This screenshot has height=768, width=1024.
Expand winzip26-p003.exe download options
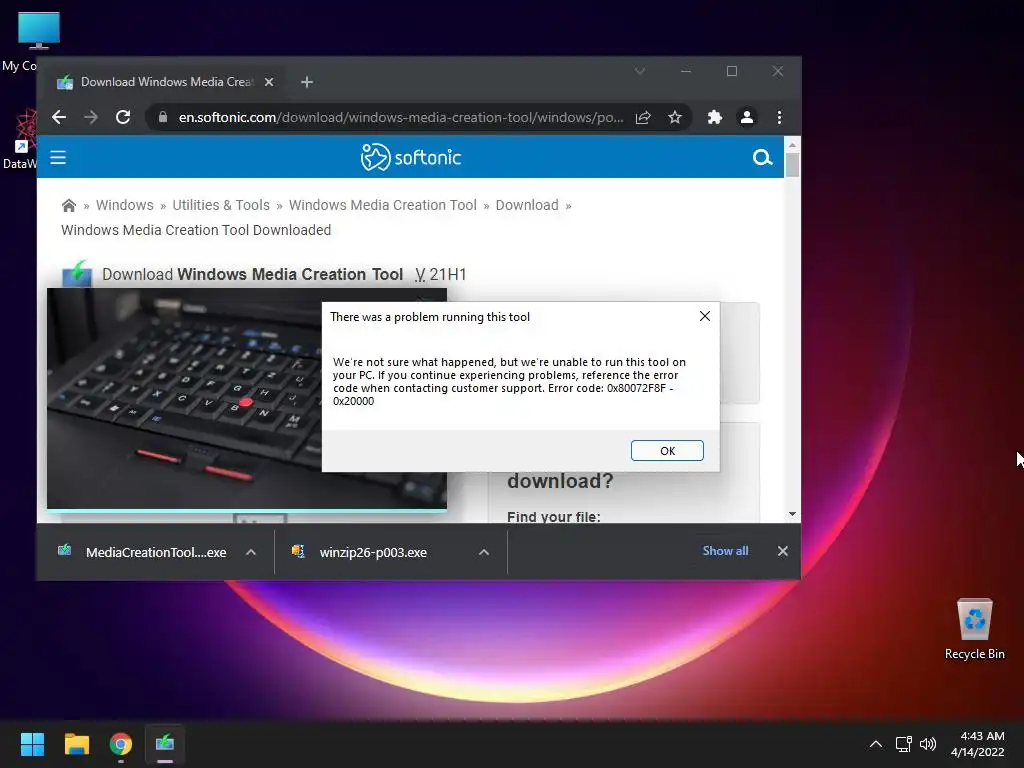484,552
